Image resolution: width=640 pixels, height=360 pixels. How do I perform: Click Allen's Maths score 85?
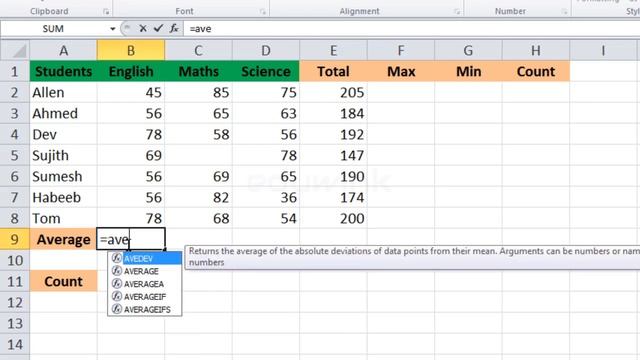point(198,93)
